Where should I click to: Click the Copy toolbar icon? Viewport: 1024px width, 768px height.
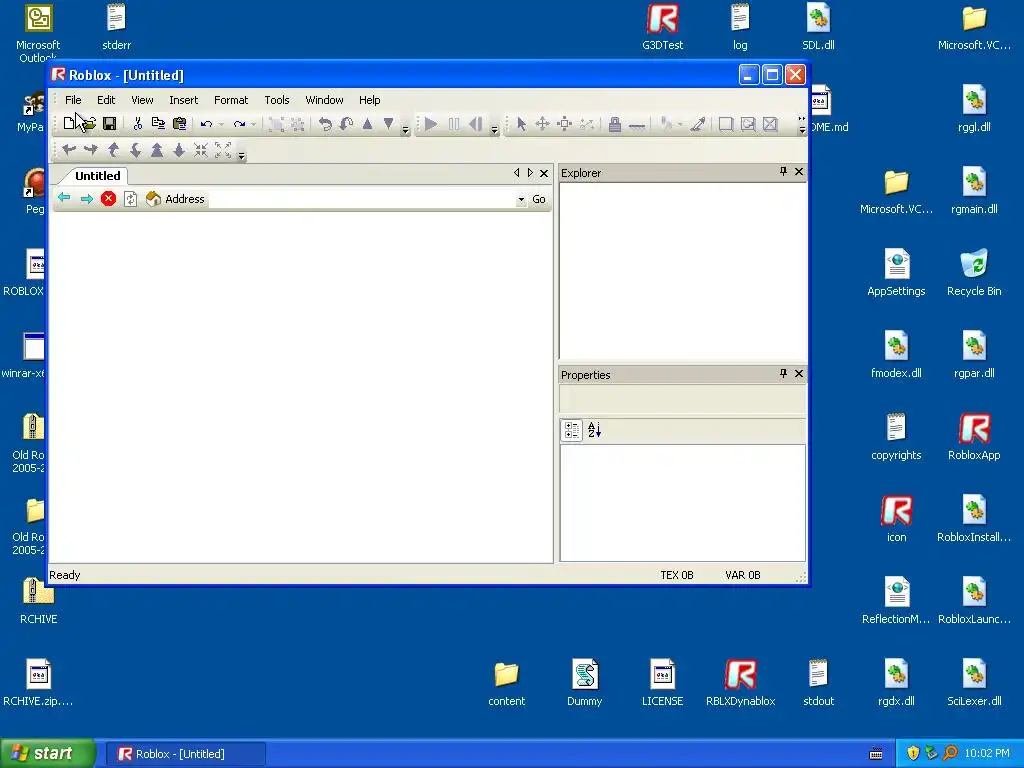158,124
